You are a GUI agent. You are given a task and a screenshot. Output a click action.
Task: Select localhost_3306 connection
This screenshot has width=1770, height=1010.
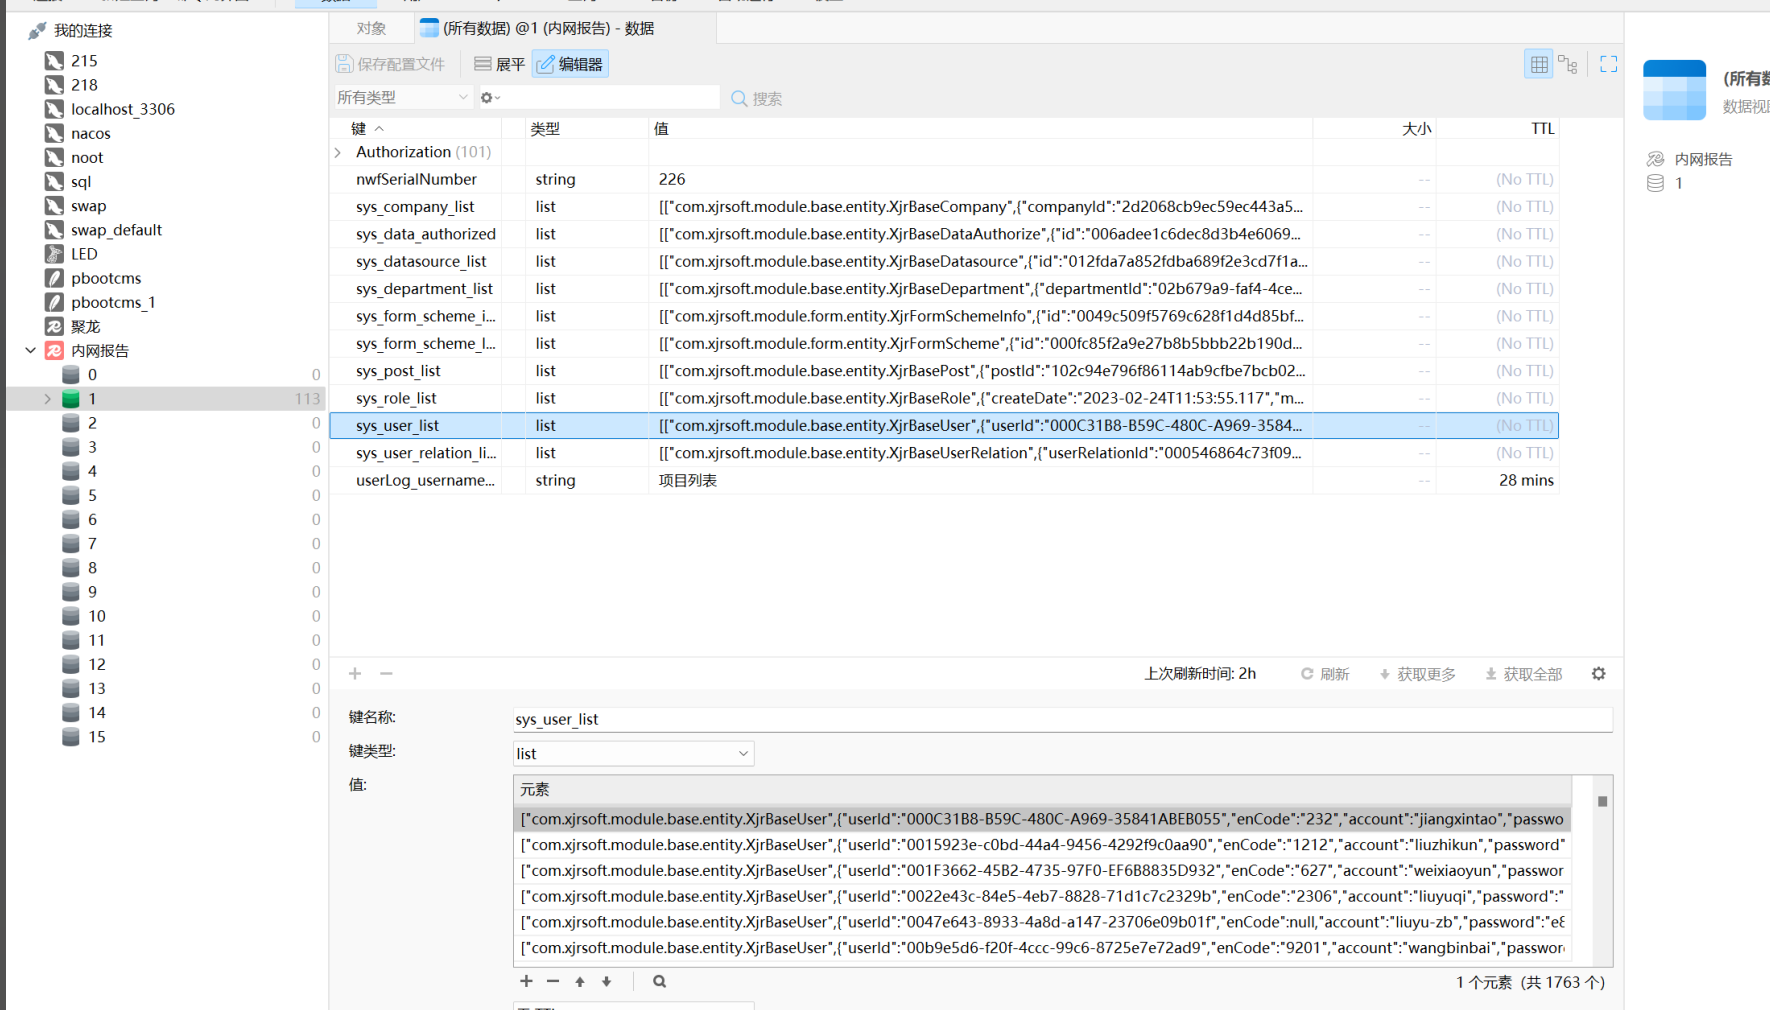tap(122, 109)
